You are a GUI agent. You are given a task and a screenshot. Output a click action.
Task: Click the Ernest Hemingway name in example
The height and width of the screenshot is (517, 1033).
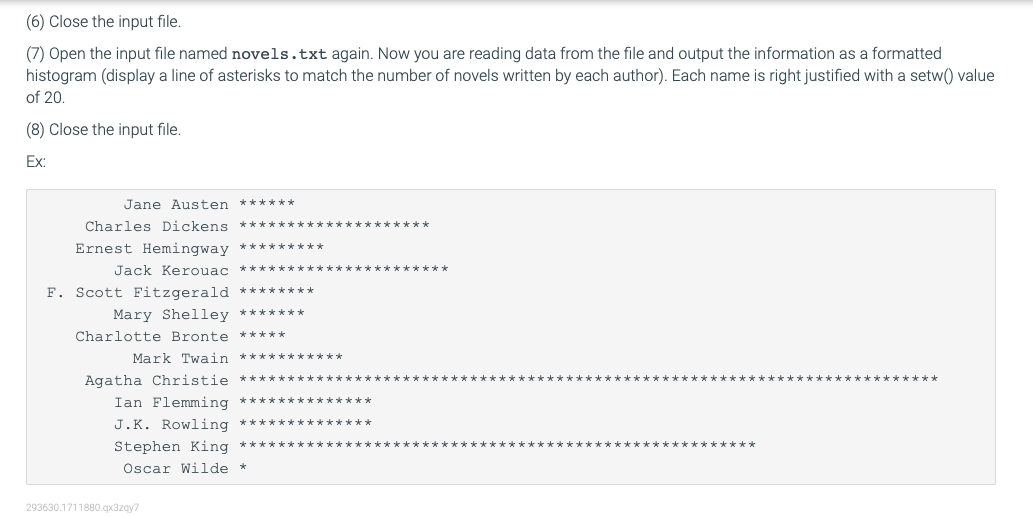click(152, 249)
